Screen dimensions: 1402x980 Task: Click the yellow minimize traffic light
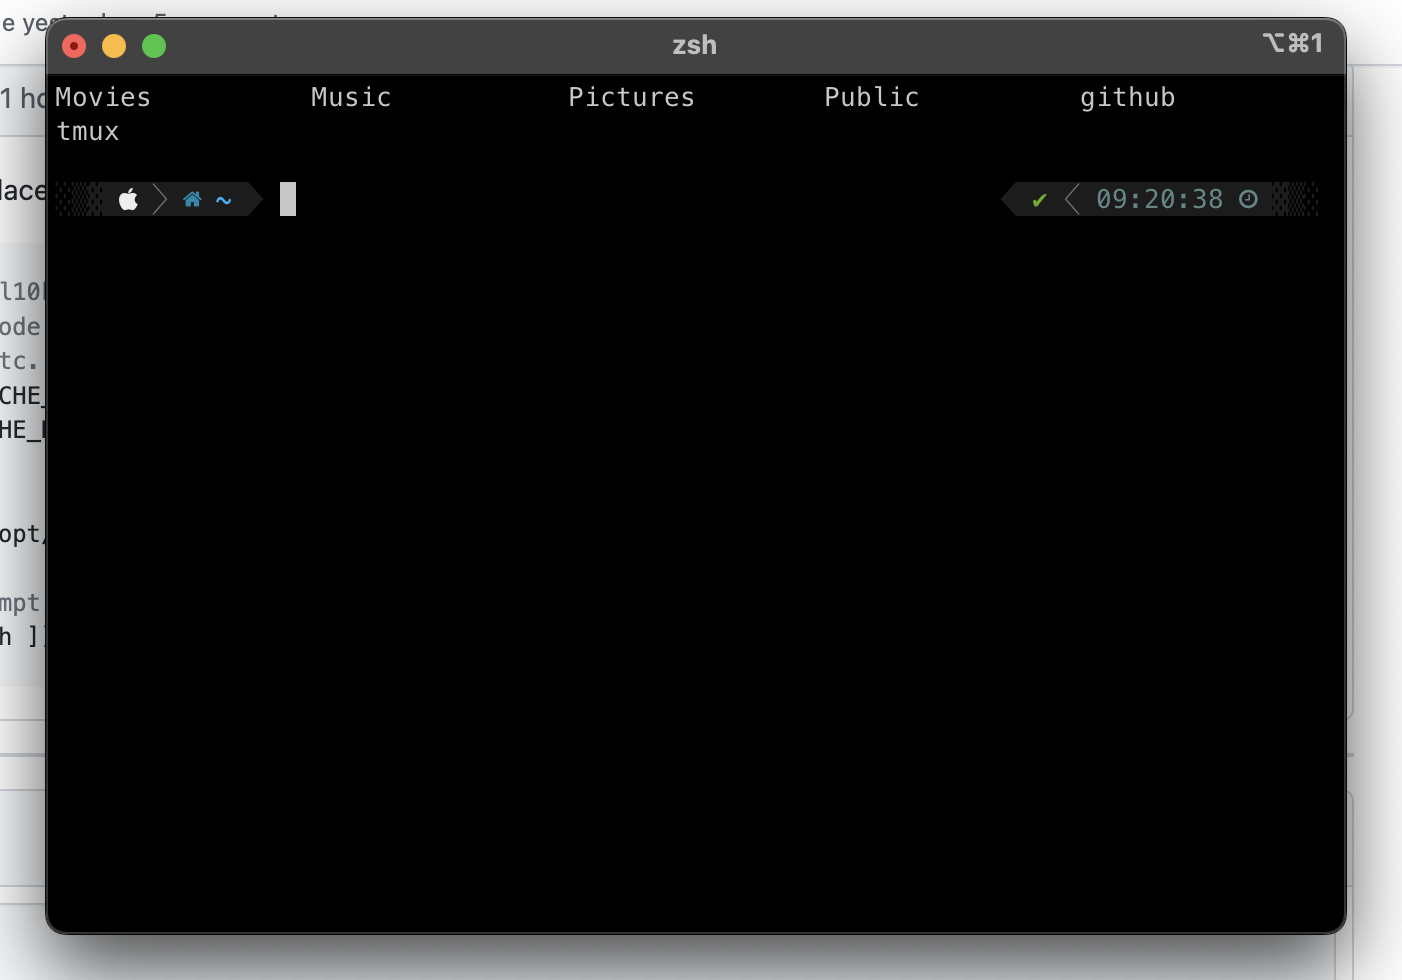click(113, 46)
